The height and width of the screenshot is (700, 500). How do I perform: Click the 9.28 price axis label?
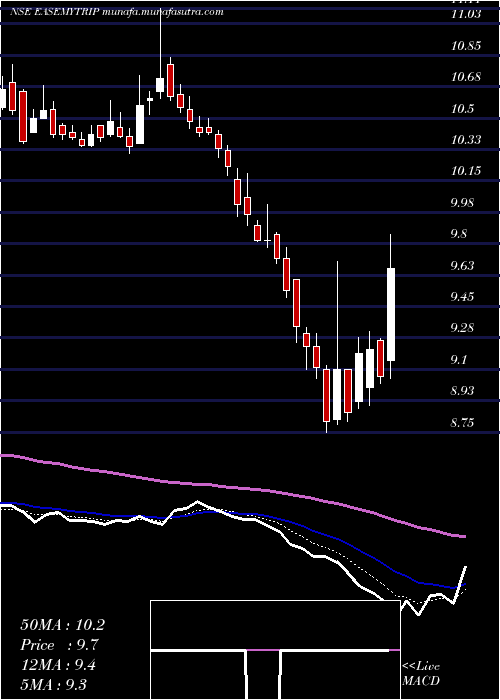463,328
